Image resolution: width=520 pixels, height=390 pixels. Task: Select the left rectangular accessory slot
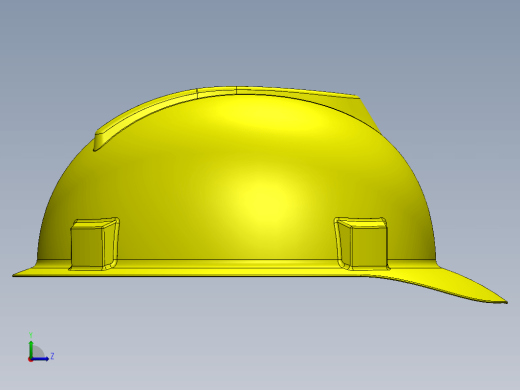pos(95,244)
